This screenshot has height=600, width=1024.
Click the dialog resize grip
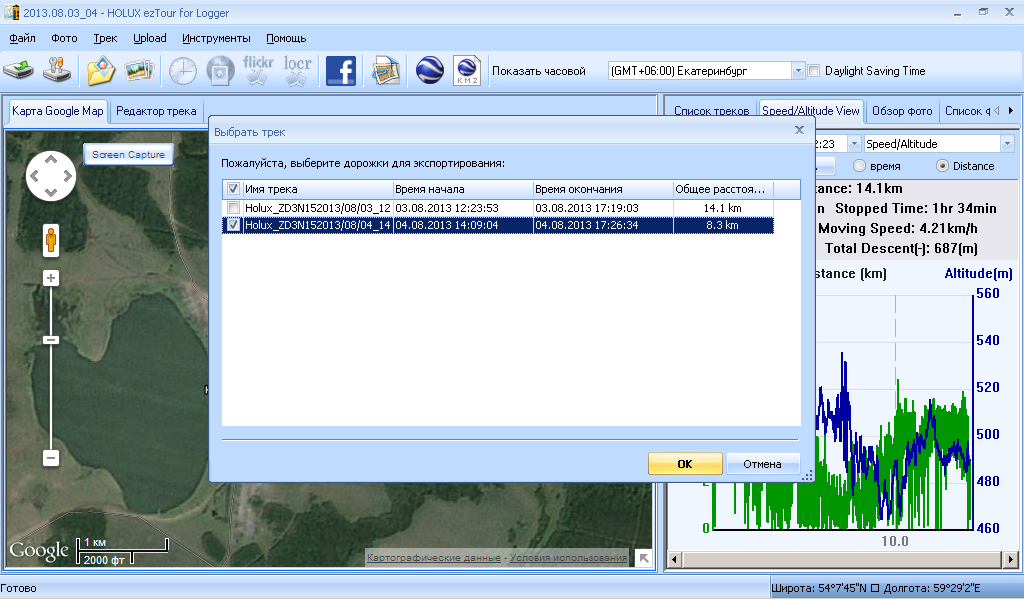807,476
